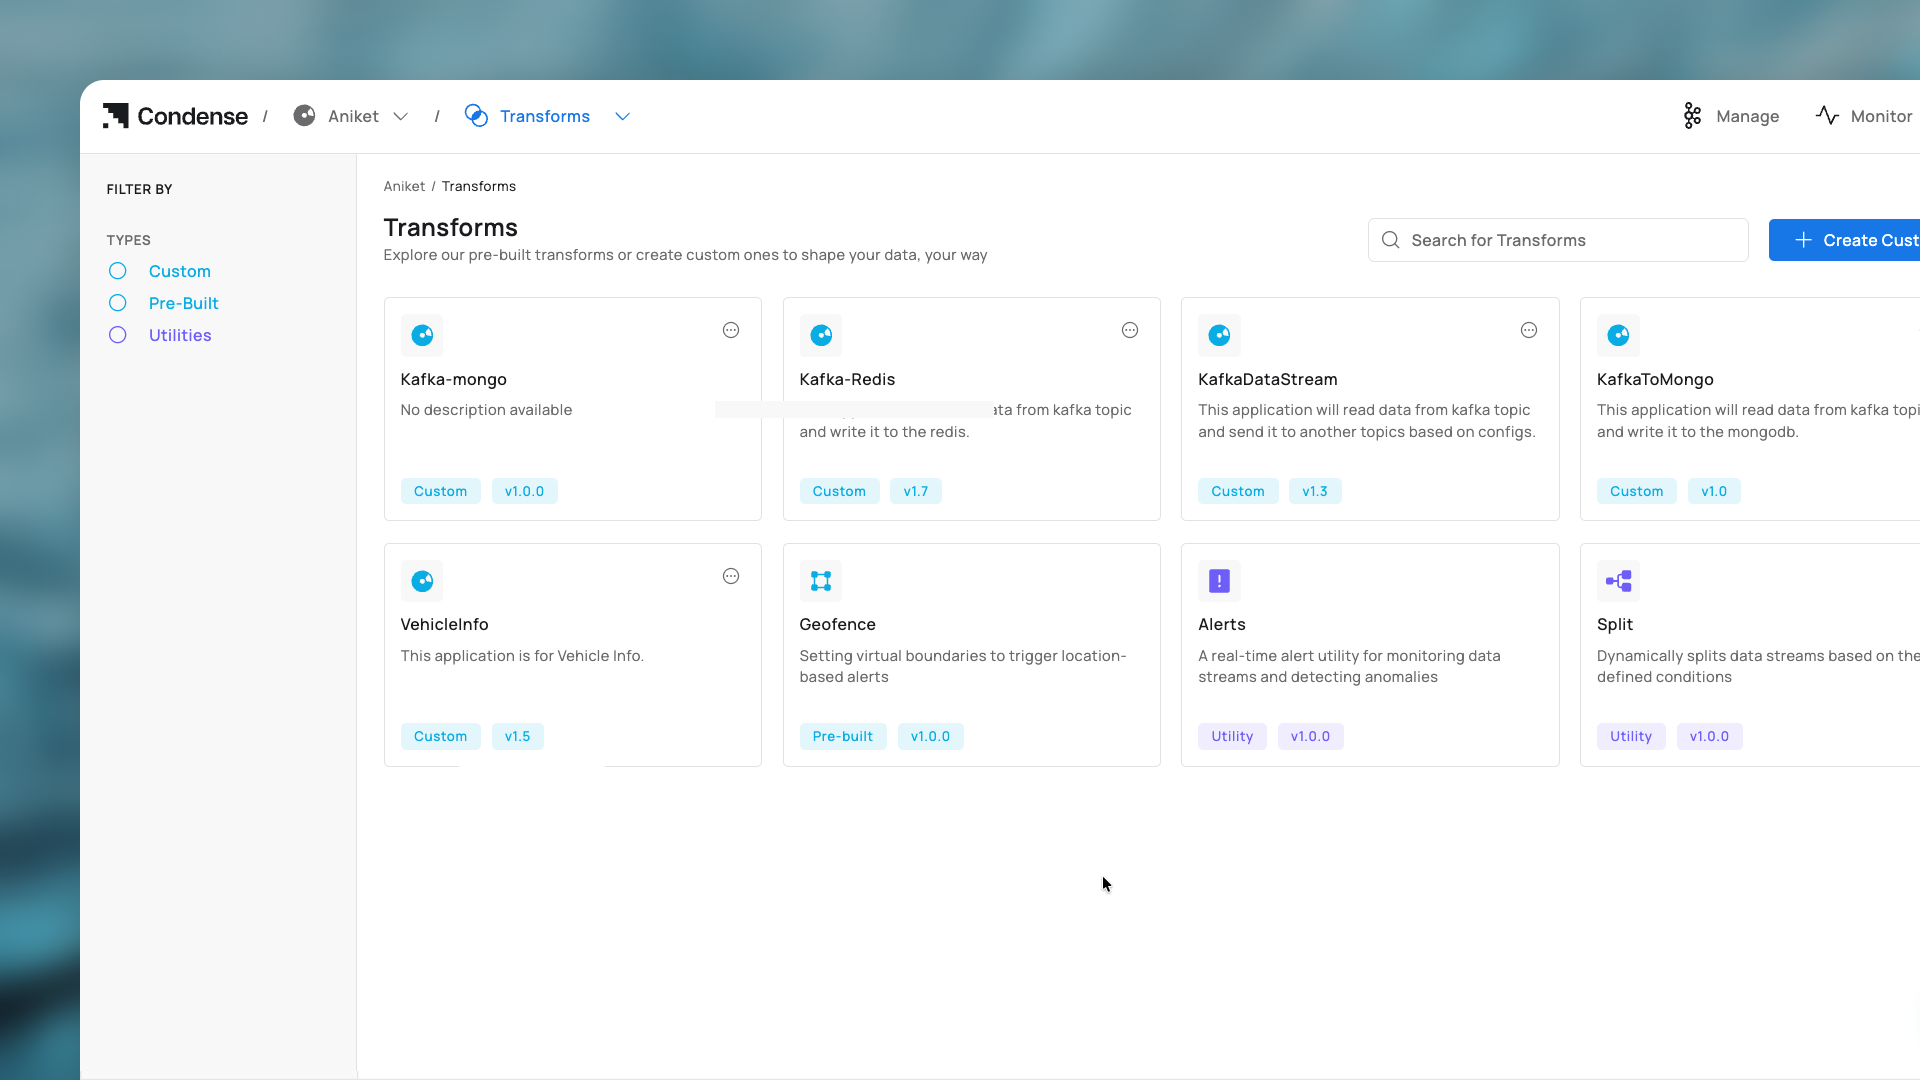Screen dimensions: 1920x1080
Task: Open the Monitor menu in the header
Action: click(x=1864, y=116)
